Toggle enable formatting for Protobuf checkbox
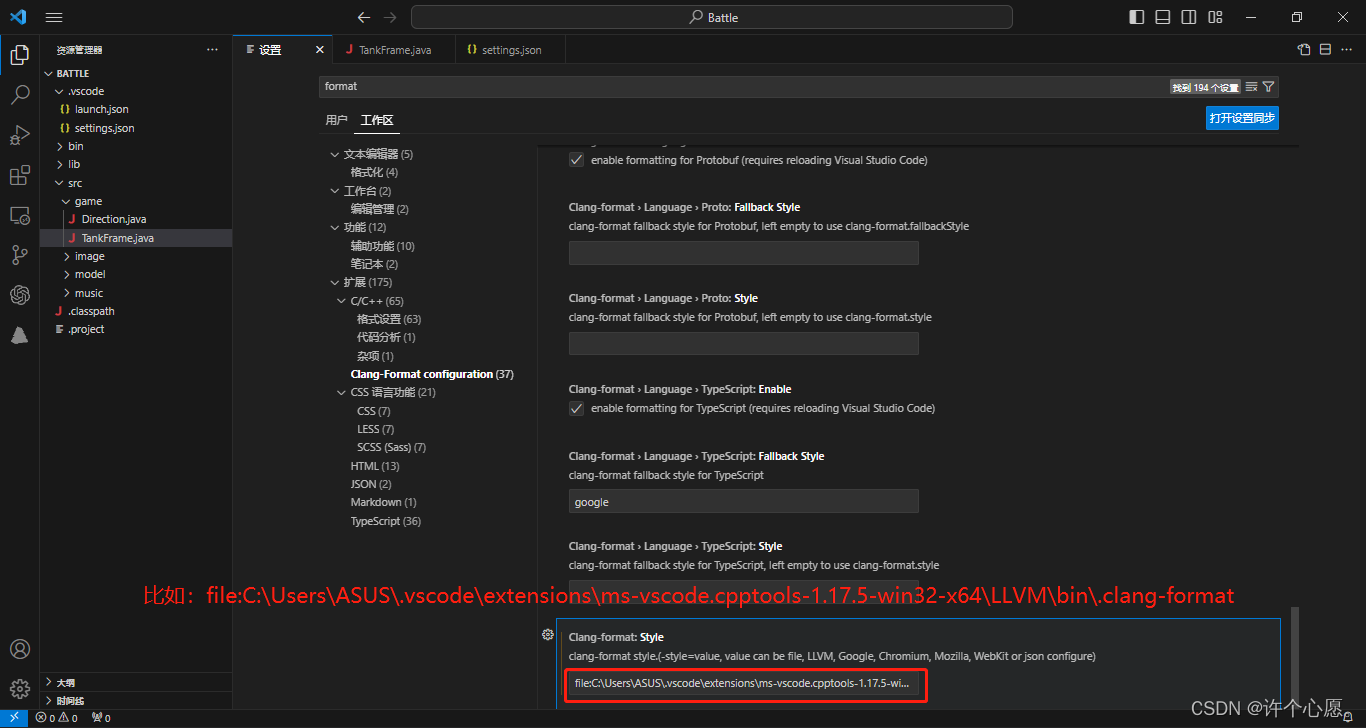Viewport: 1366px width, 728px height. point(576,159)
